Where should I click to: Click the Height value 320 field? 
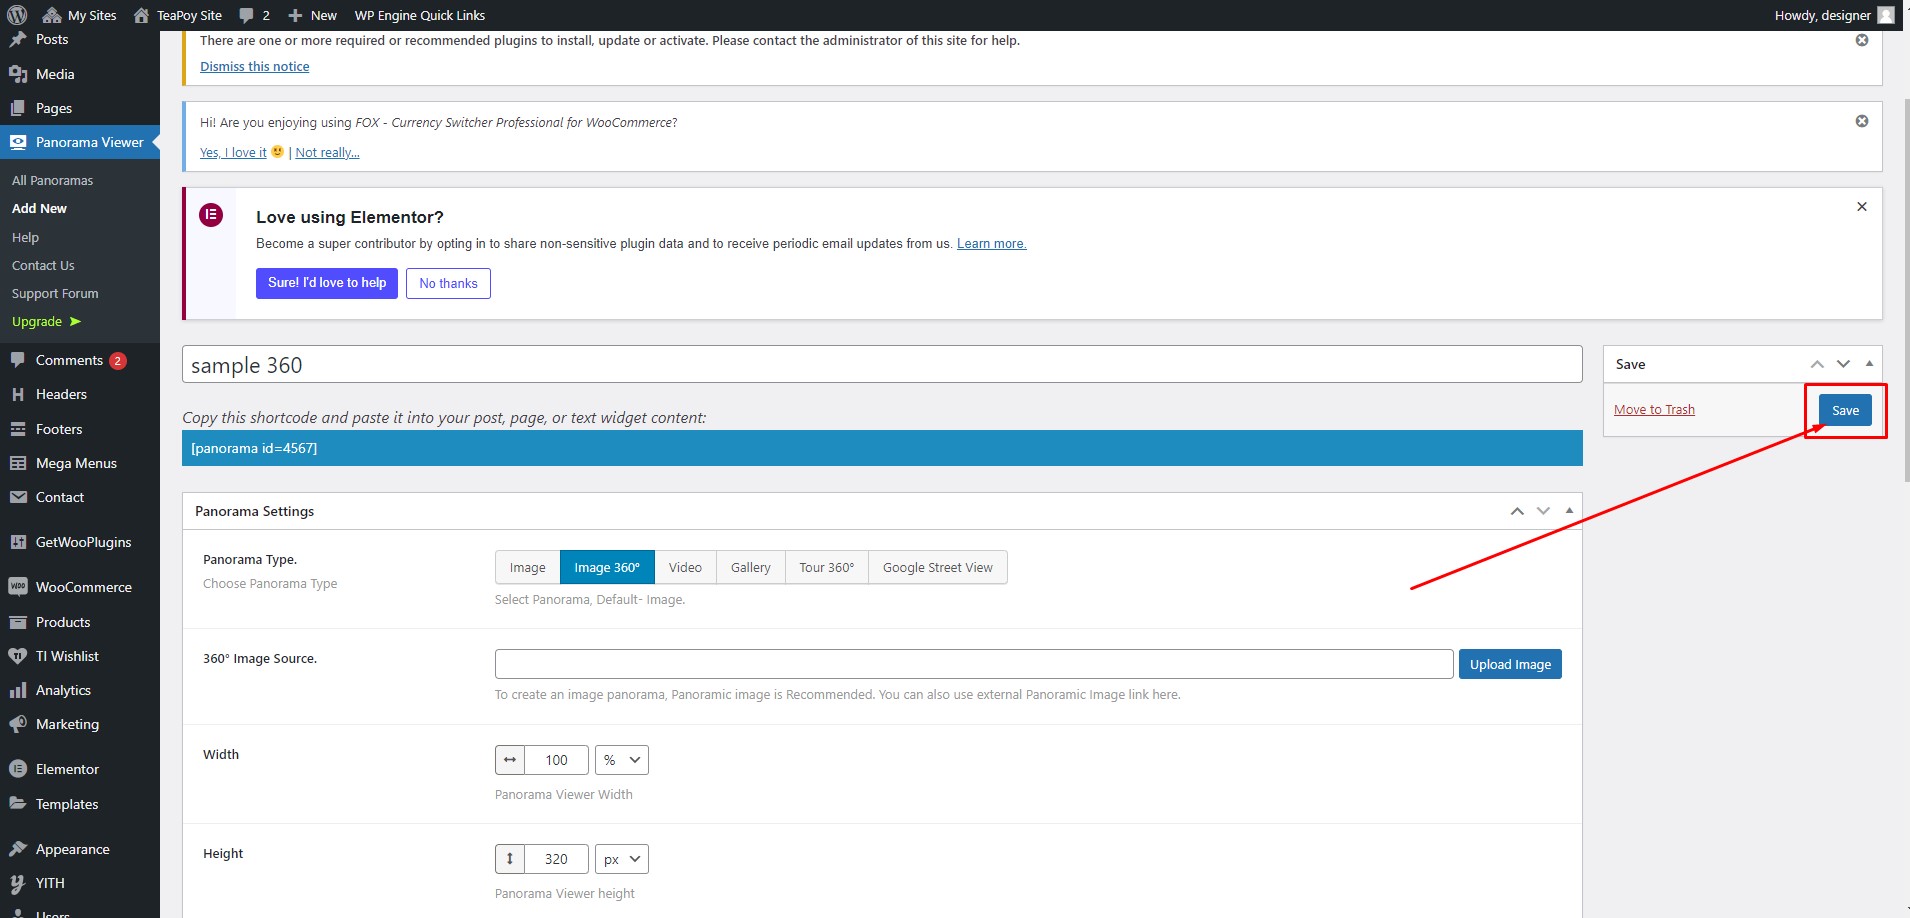[556, 859]
